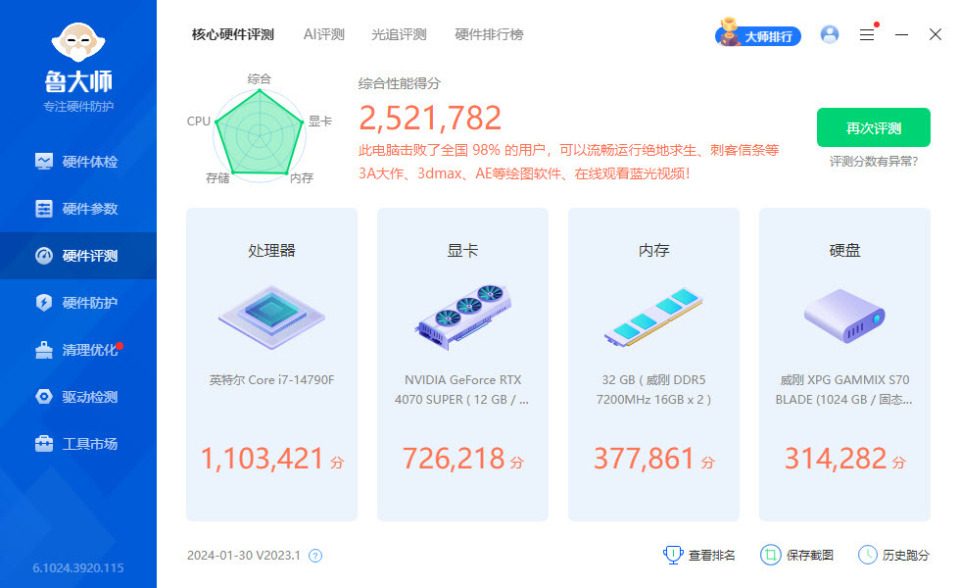Select the 硬件参数 sidebar icon
This screenshot has height=588, width=960.
tap(80, 208)
